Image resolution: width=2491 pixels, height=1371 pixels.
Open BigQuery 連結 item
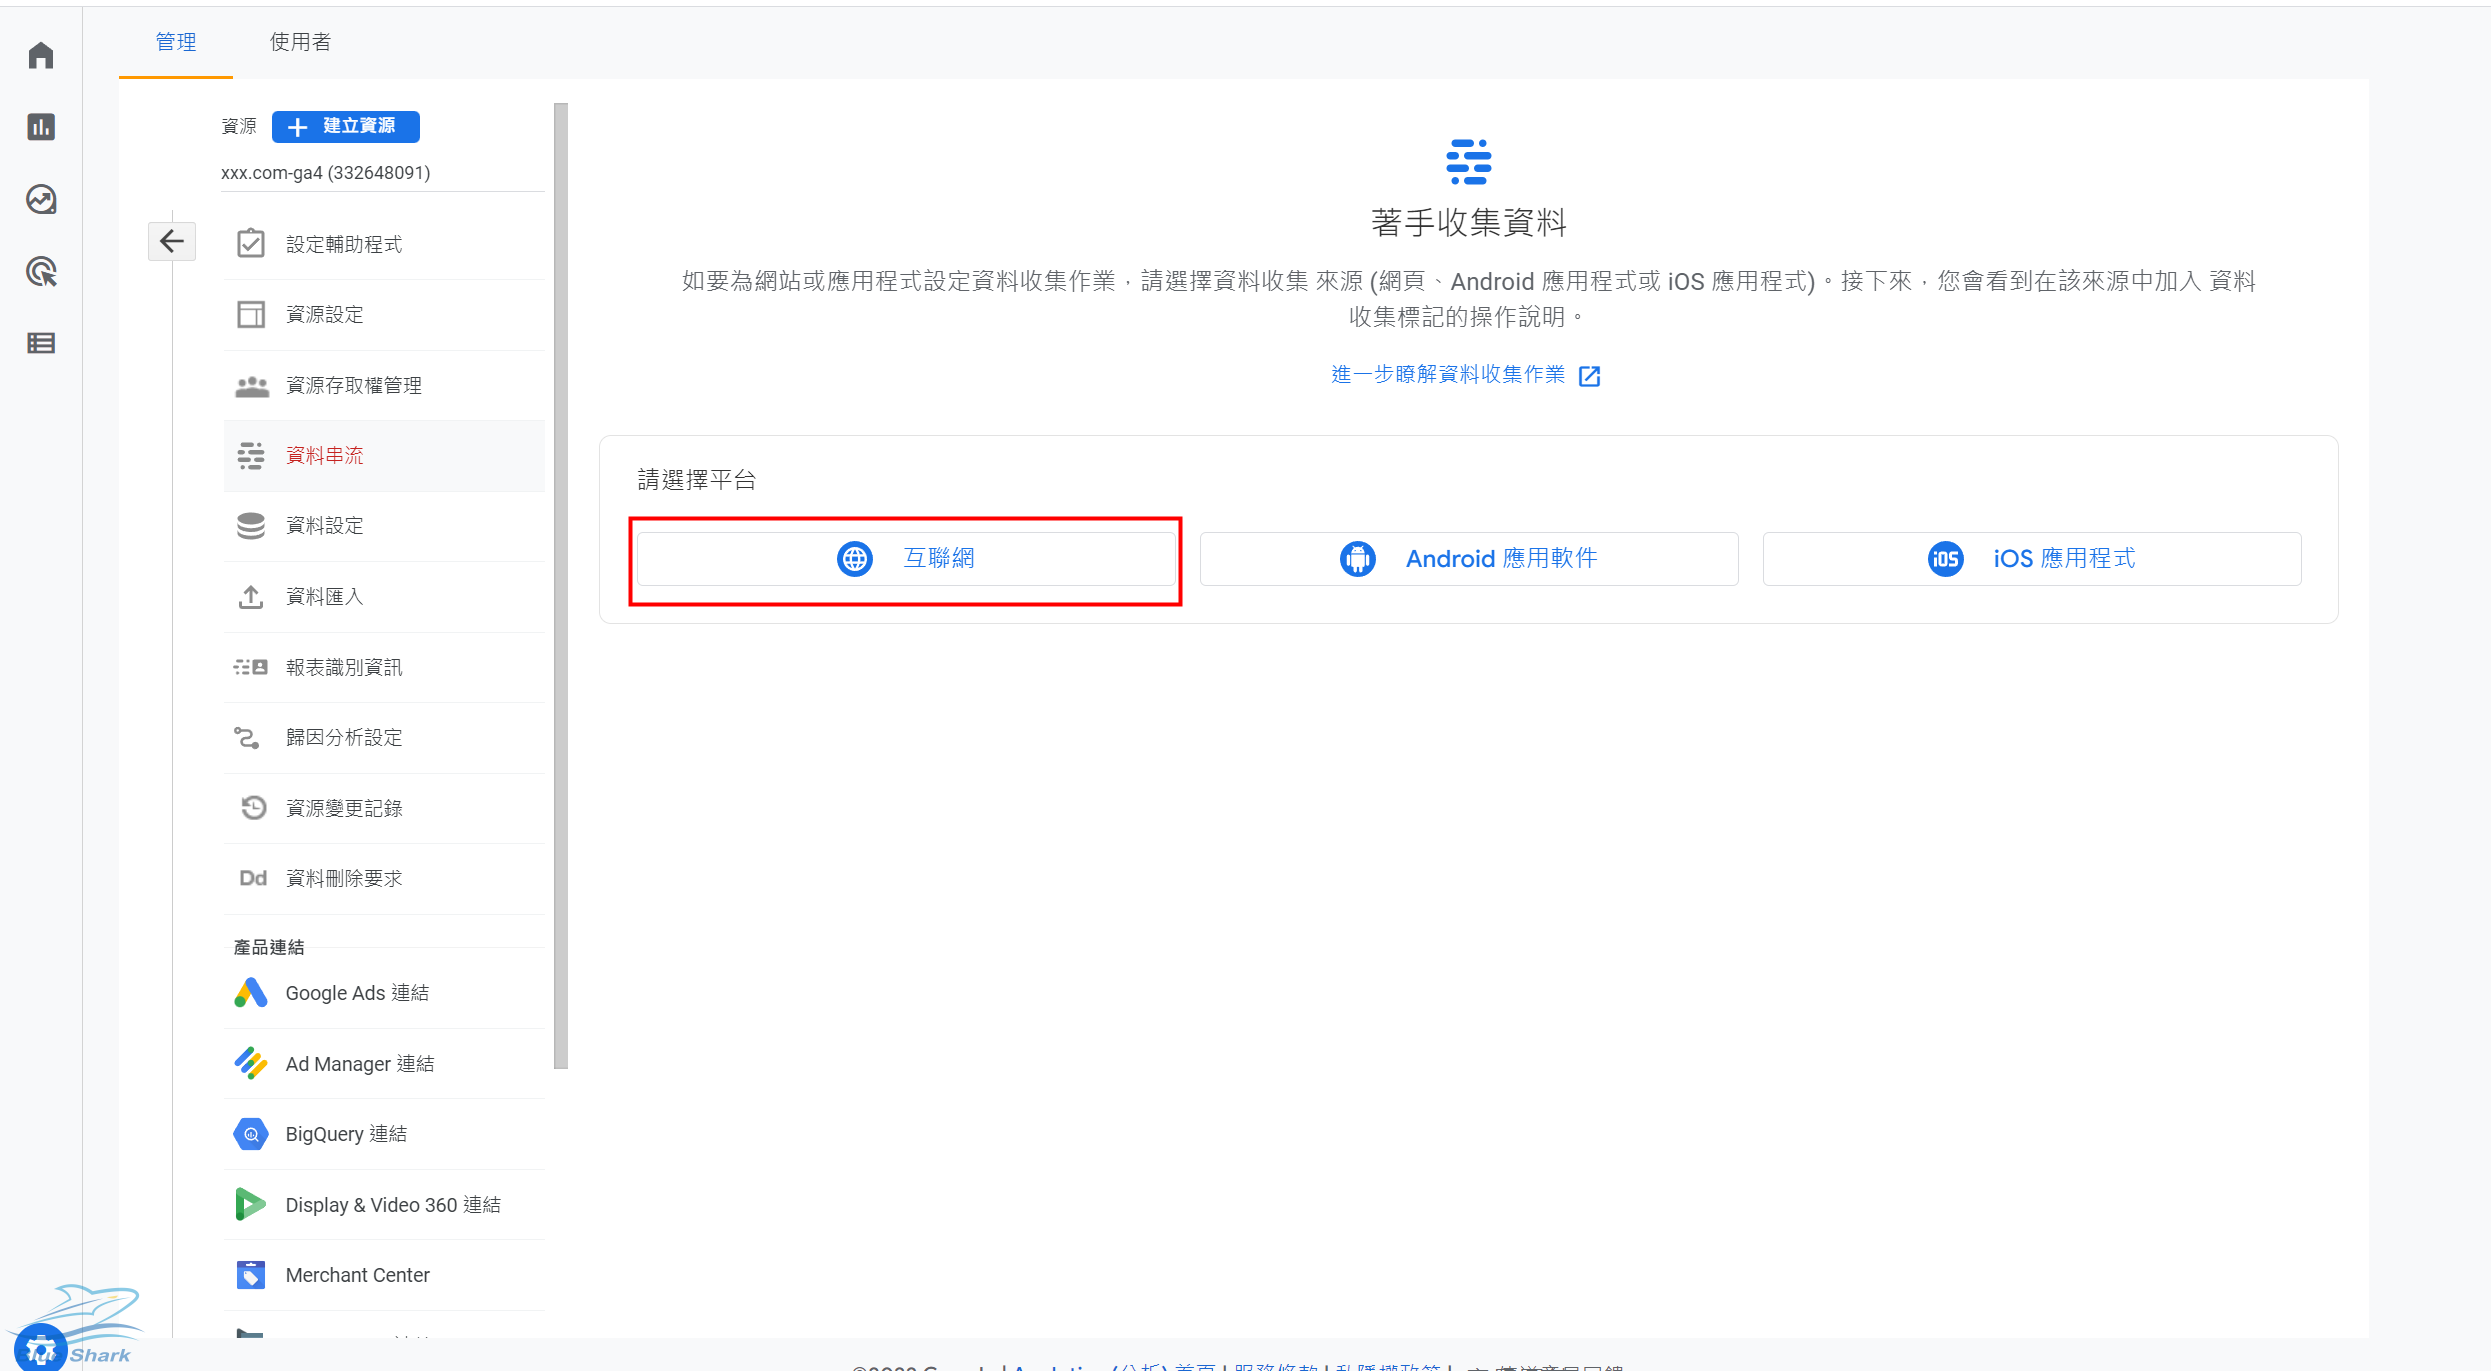click(x=384, y=1134)
